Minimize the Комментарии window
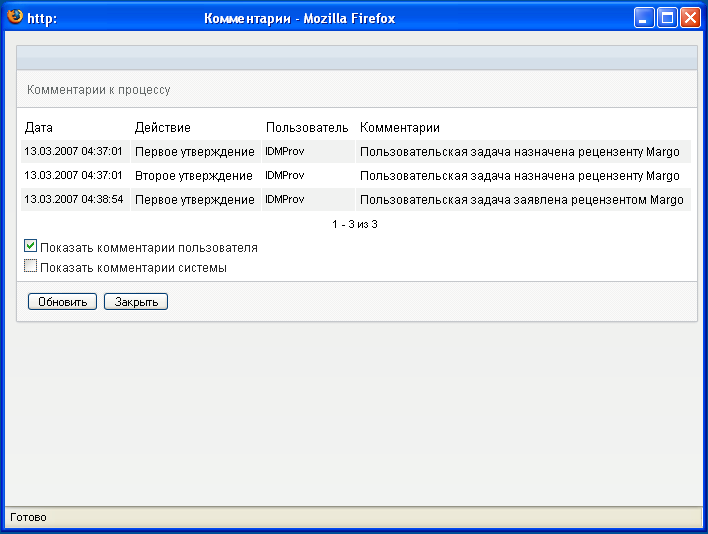 (x=645, y=18)
